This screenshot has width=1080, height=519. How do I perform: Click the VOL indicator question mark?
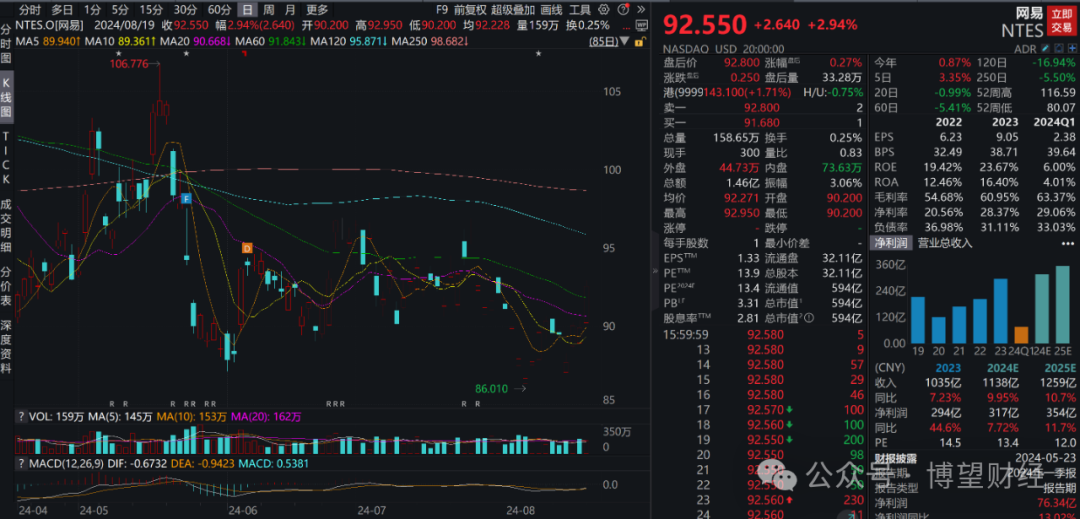(x=21, y=416)
